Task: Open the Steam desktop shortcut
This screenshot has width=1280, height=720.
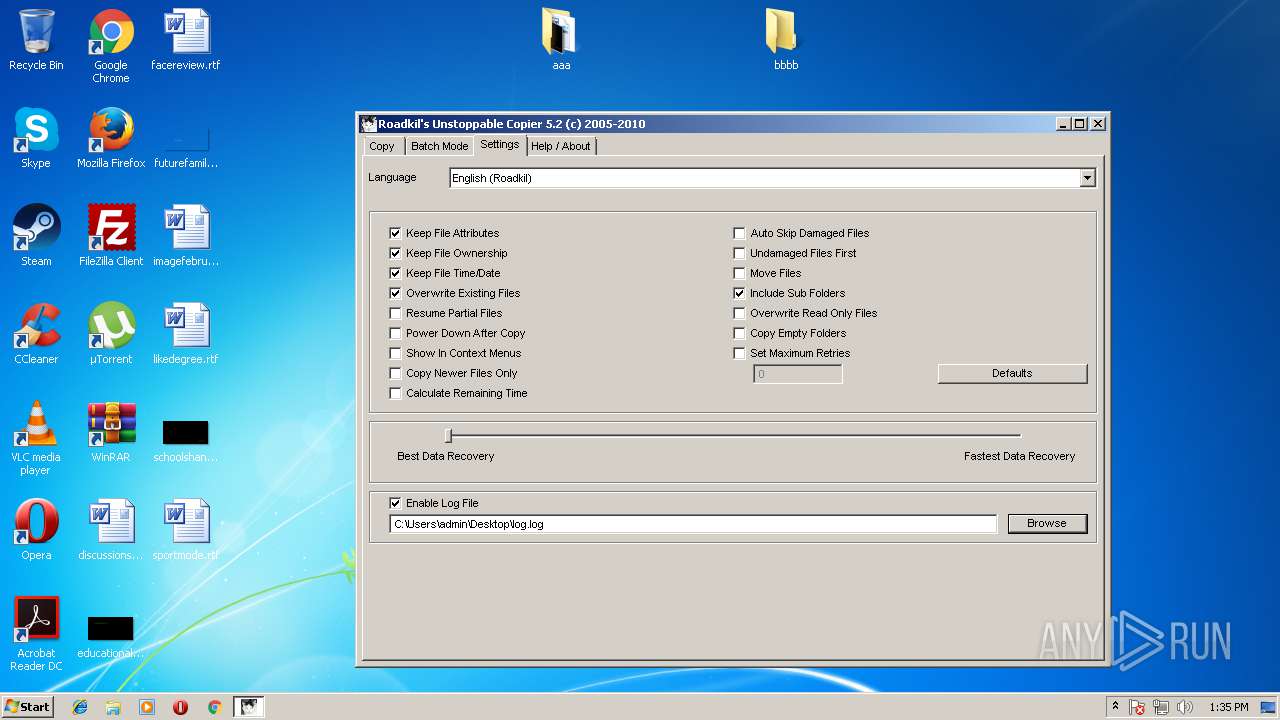Action: tap(36, 236)
